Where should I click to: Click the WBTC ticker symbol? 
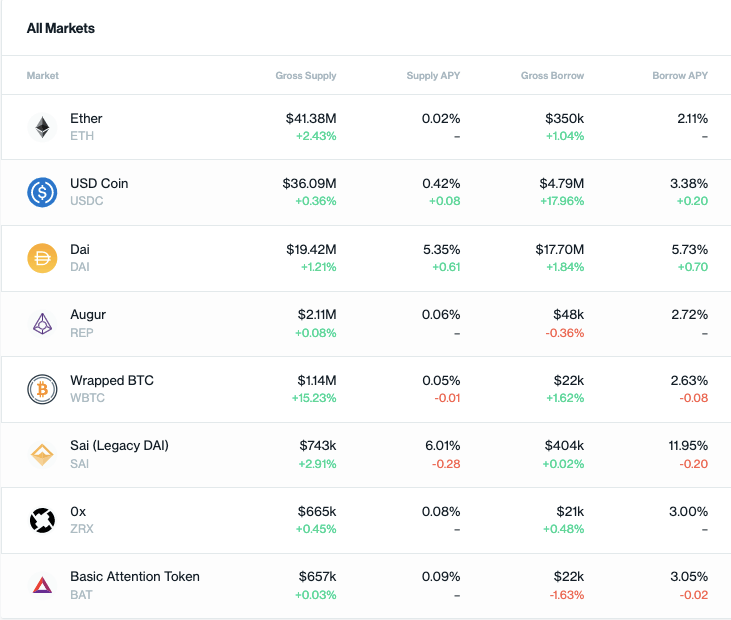(88, 398)
